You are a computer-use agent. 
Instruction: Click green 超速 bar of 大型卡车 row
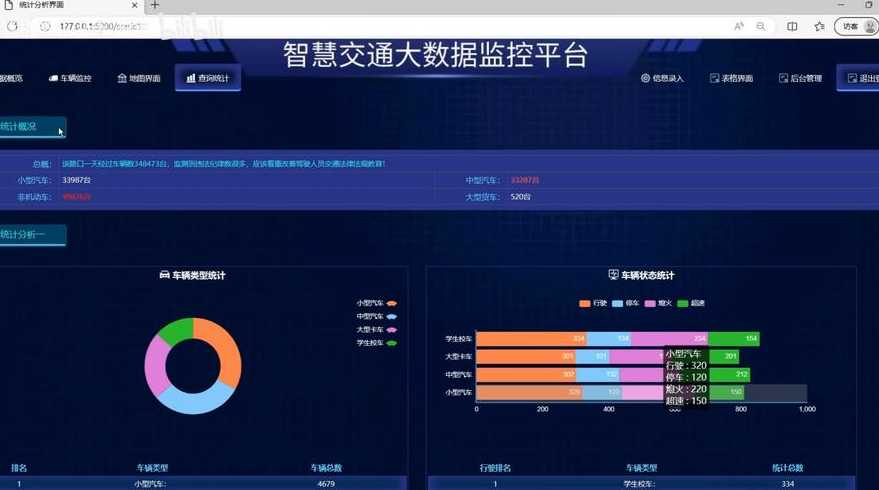pos(724,356)
